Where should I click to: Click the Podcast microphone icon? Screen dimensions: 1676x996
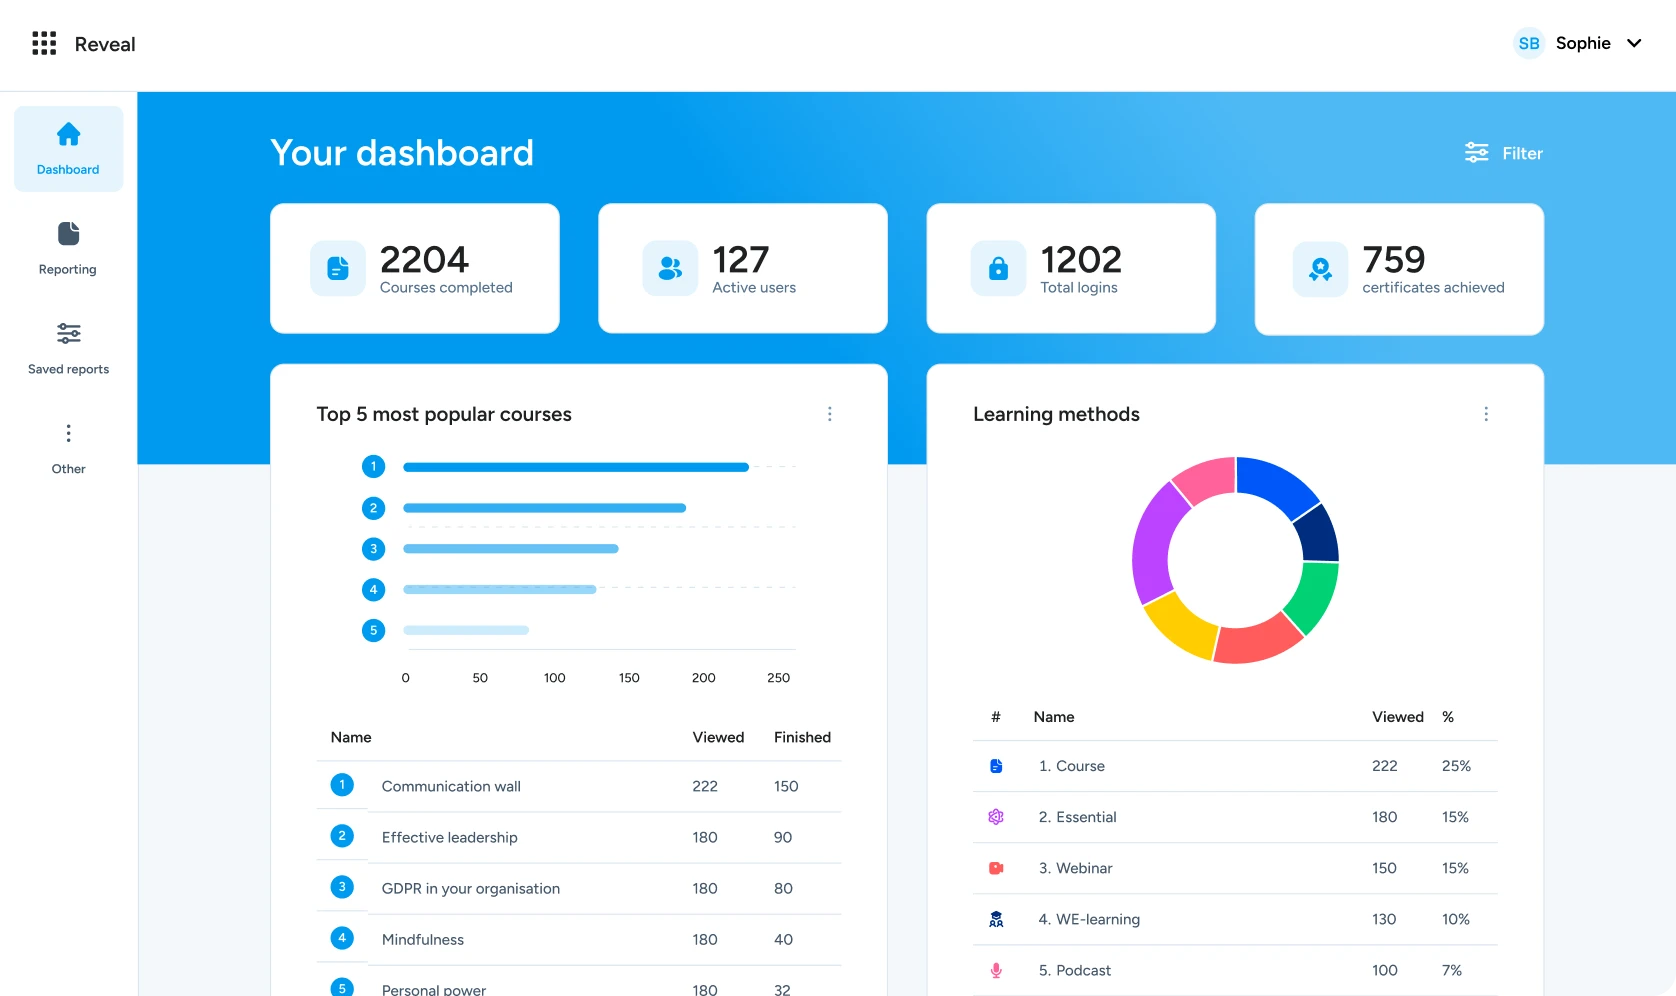(996, 970)
